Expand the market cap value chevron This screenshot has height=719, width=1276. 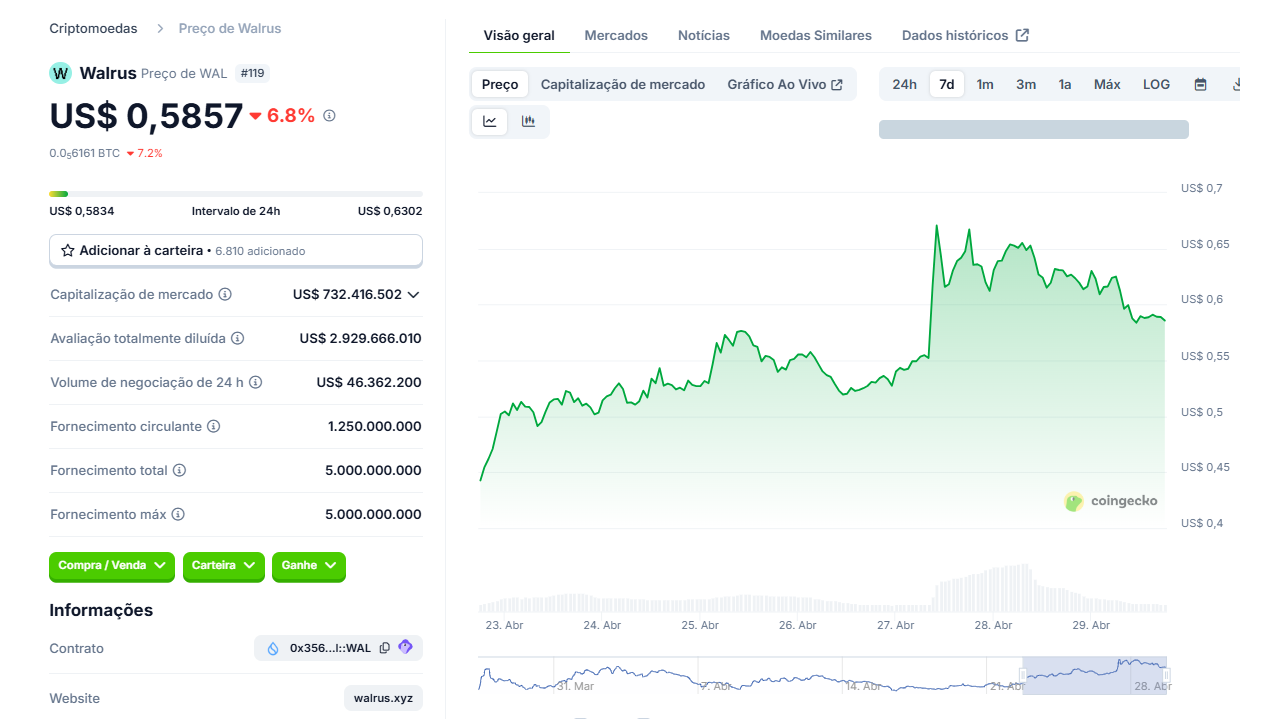point(413,295)
